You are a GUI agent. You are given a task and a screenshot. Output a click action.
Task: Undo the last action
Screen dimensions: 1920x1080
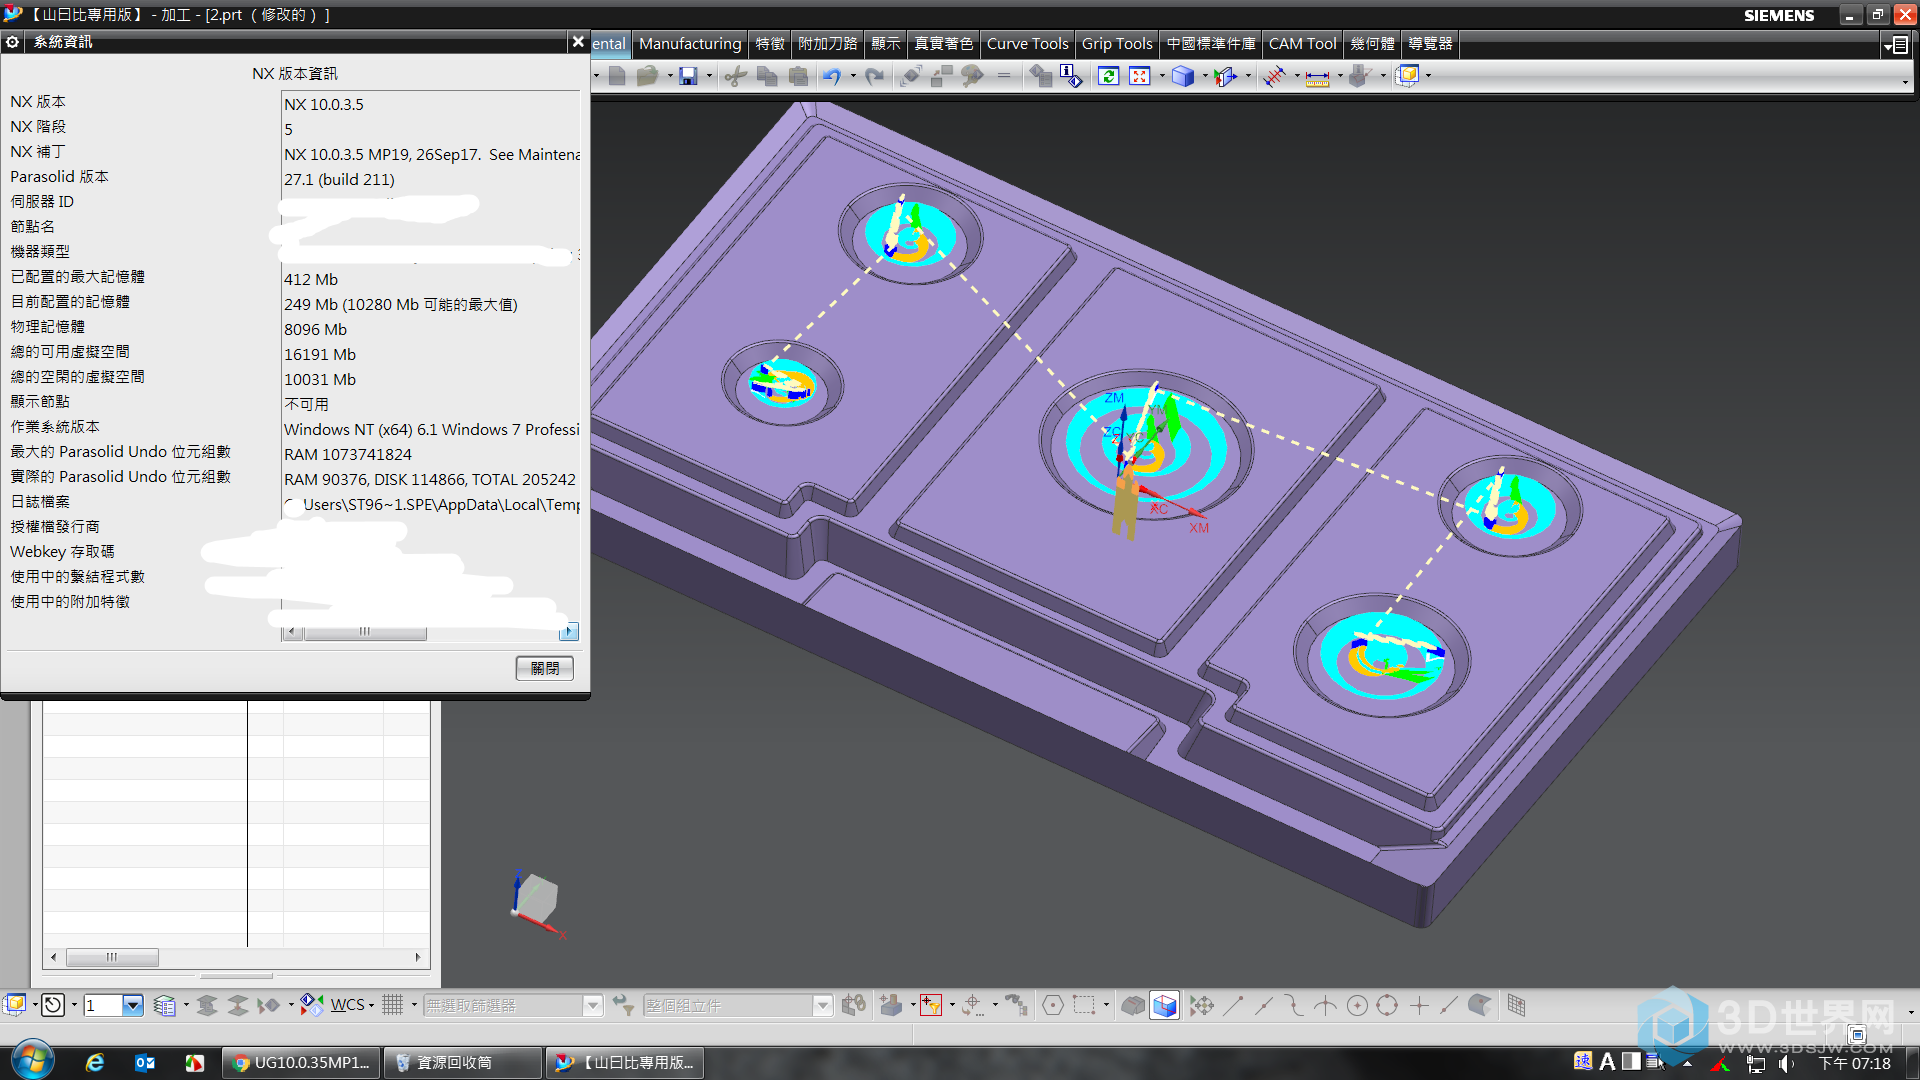tap(832, 76)
